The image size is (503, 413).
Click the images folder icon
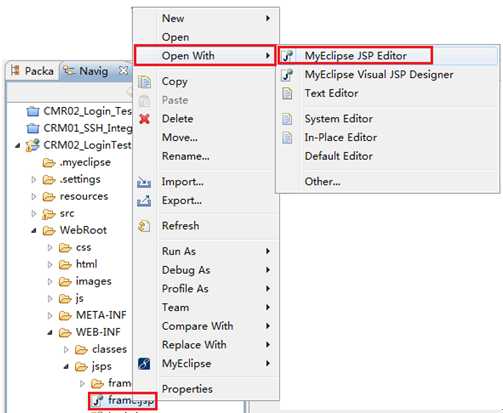point(65,282)
